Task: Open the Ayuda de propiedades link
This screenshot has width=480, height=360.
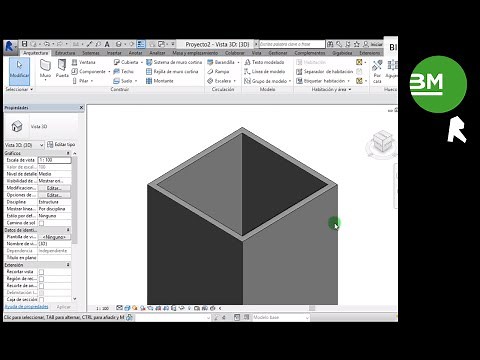Action: 26,307
